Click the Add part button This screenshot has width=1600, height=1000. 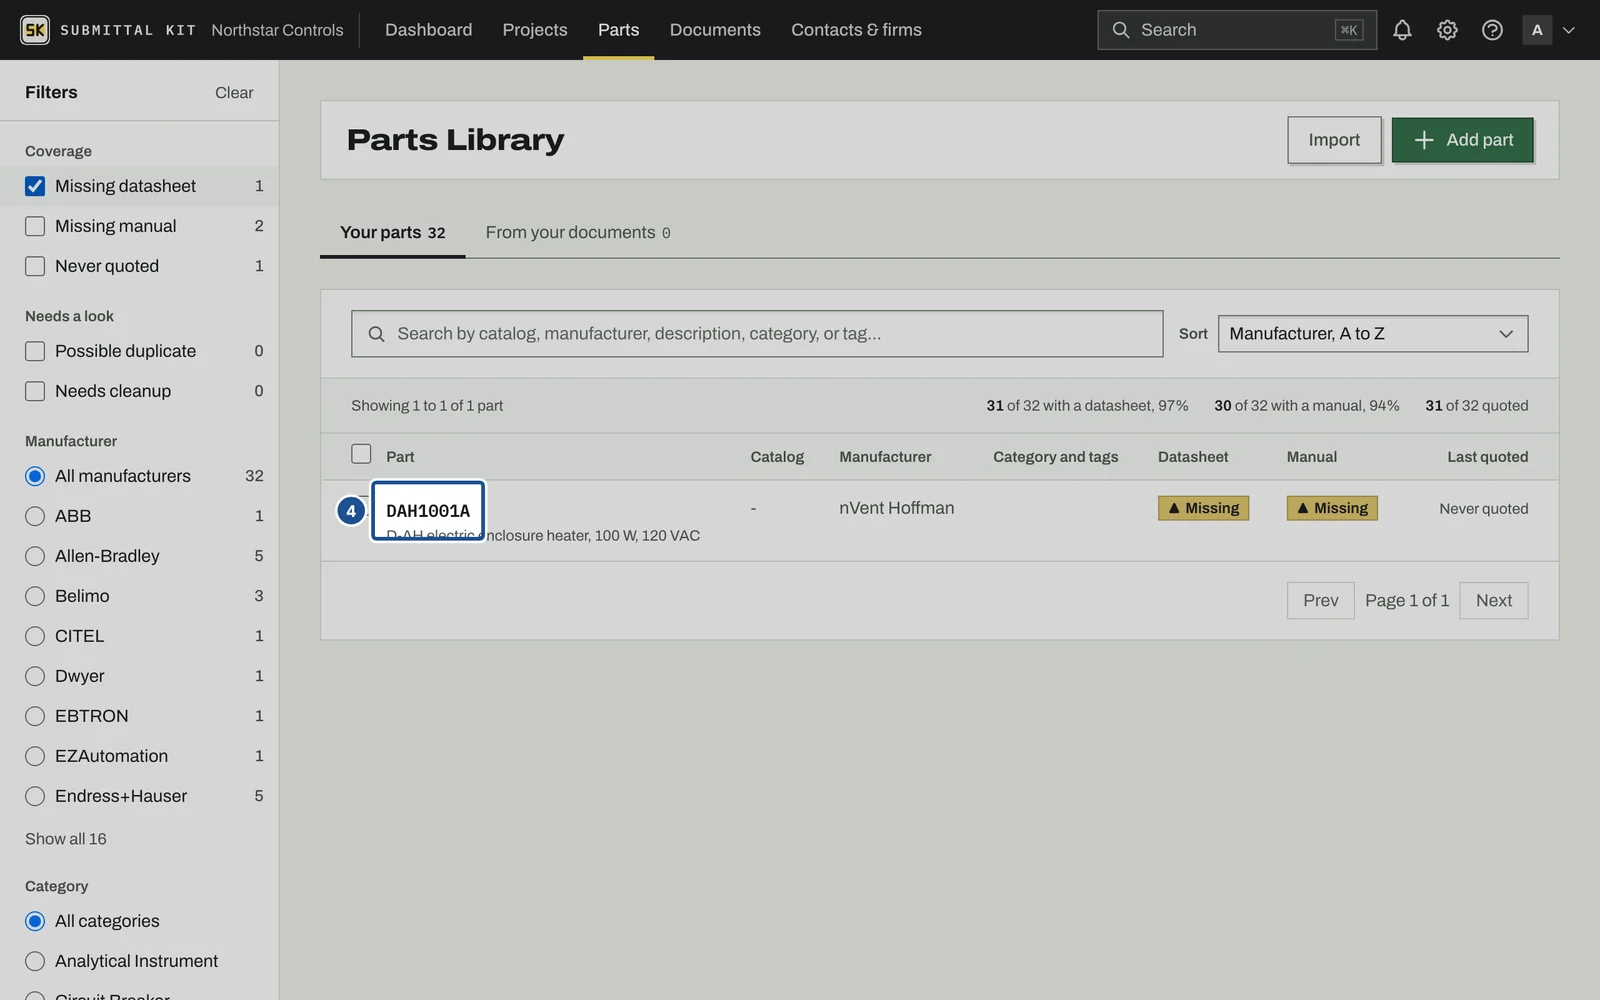(1462, 140)
